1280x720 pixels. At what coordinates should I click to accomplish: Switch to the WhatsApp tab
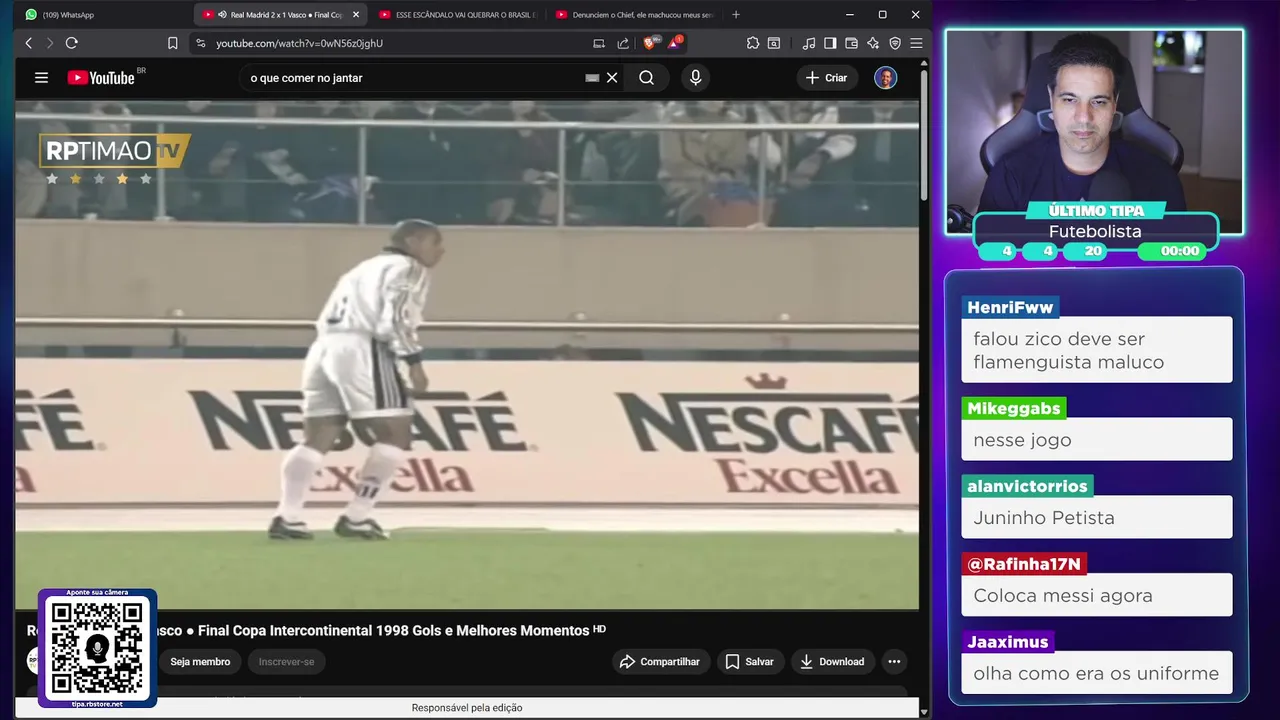pos(68,15)
